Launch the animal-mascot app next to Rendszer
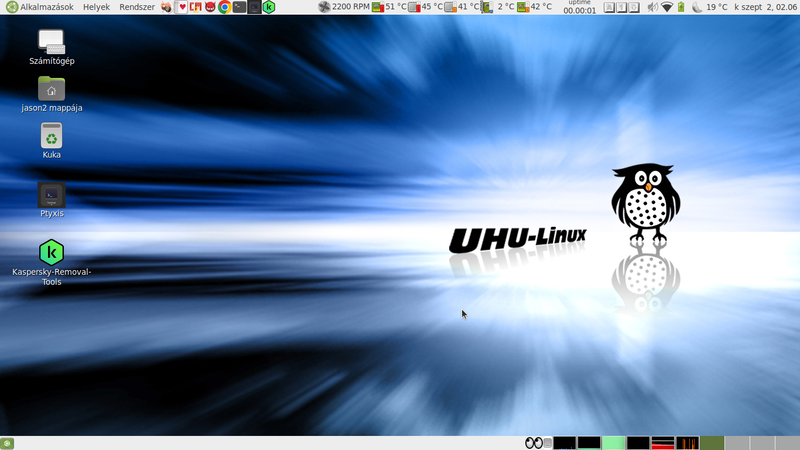The width and height of the screenshot is (800, 450). click(x=166, y=7)
